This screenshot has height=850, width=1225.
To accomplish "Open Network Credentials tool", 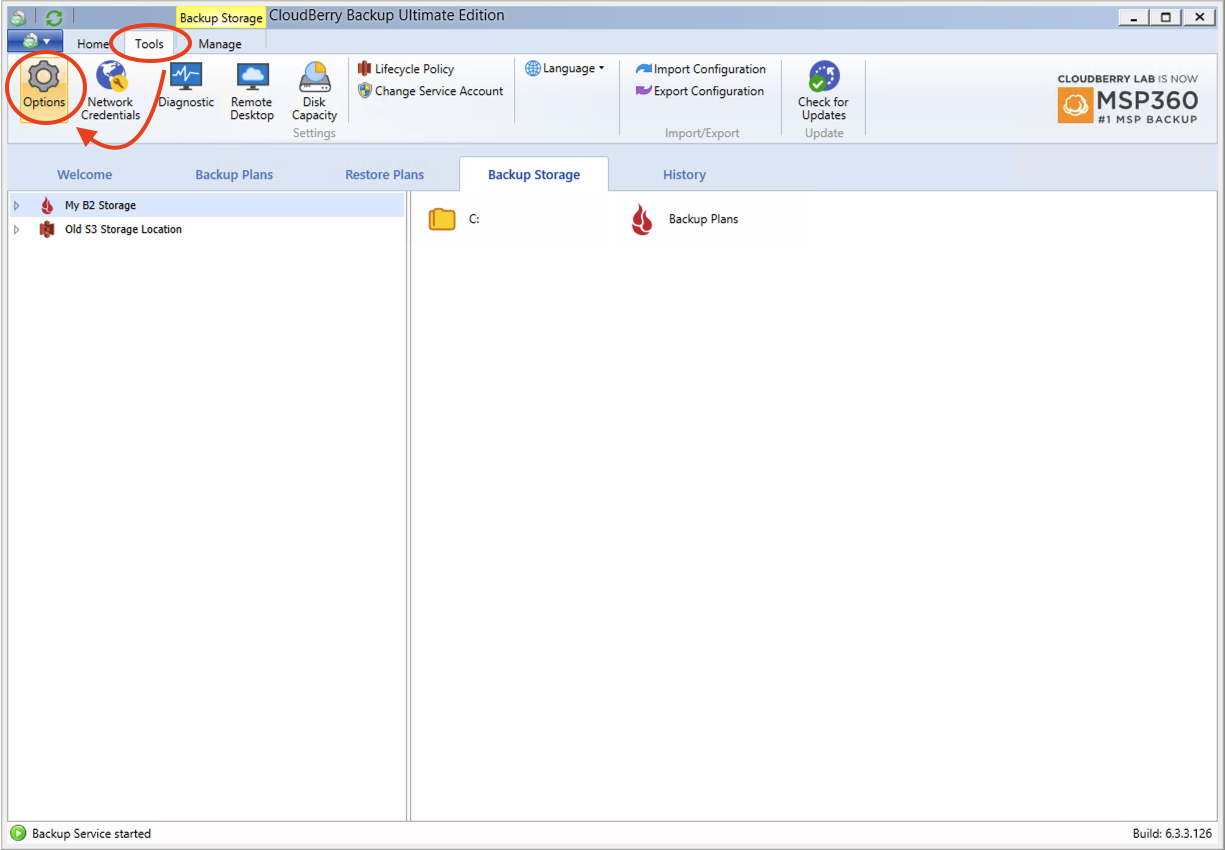I will click(110, 90).
